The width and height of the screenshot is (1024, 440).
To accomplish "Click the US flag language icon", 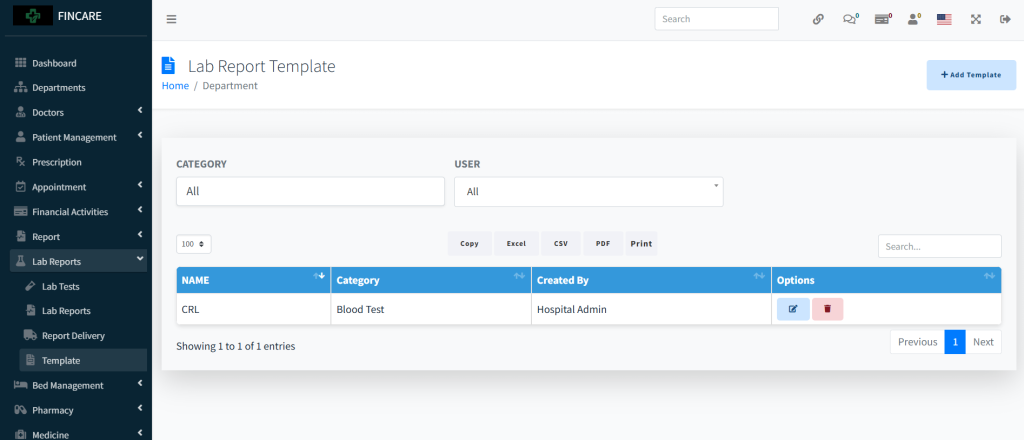I will [x=944, y=19].
